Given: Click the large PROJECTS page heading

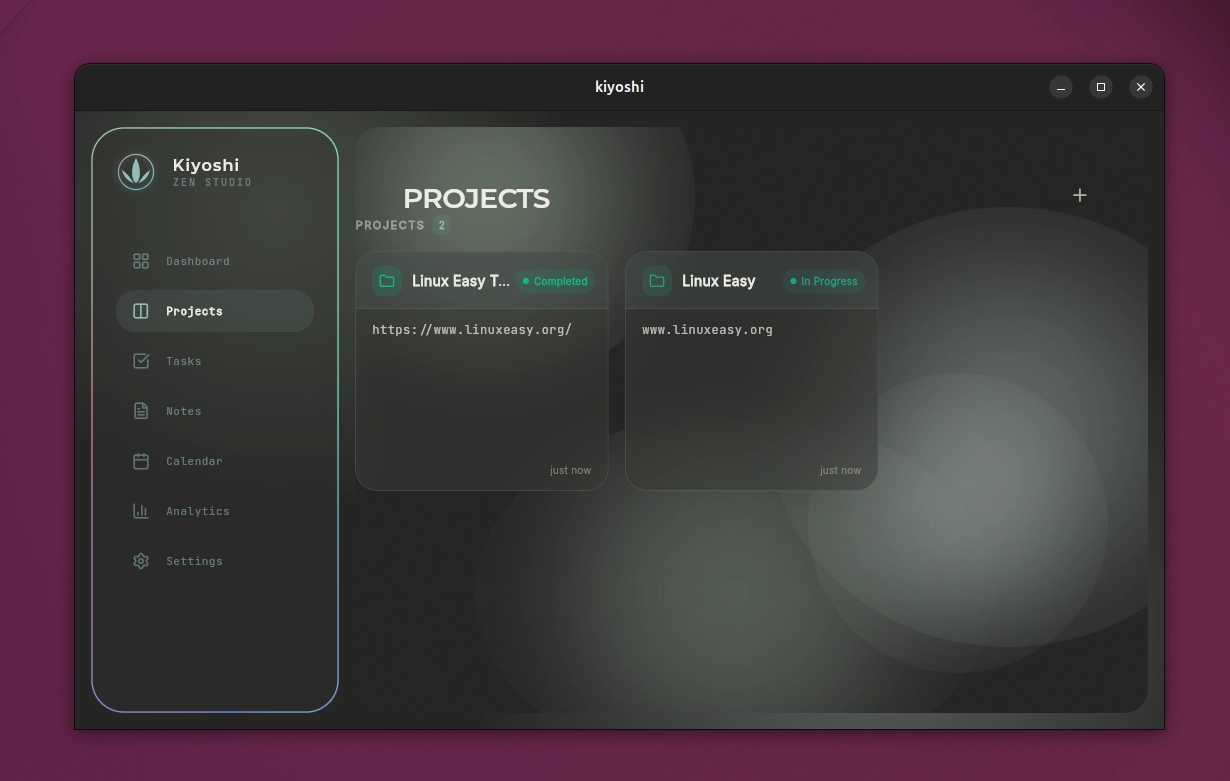Looking at the screenshot, I should coord(476,198).
